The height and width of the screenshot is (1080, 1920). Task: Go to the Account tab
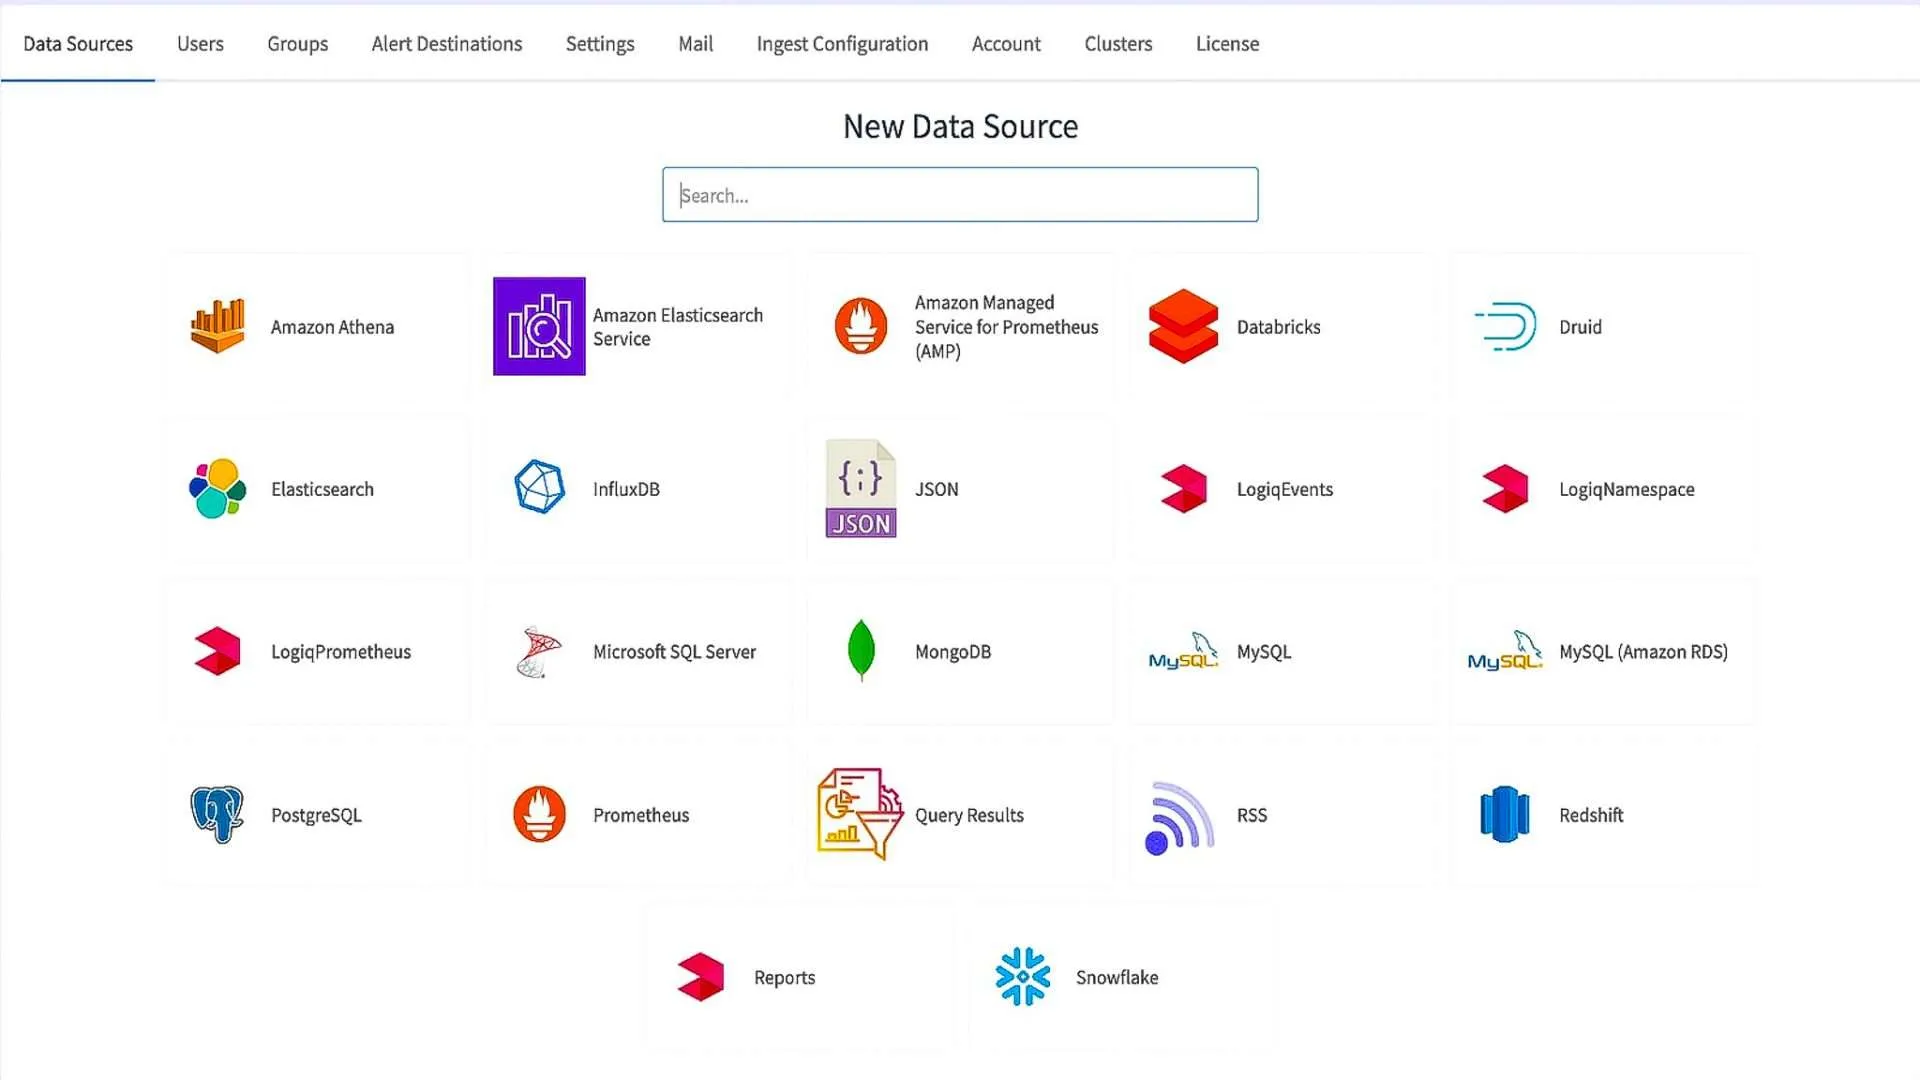point(1006,44)
